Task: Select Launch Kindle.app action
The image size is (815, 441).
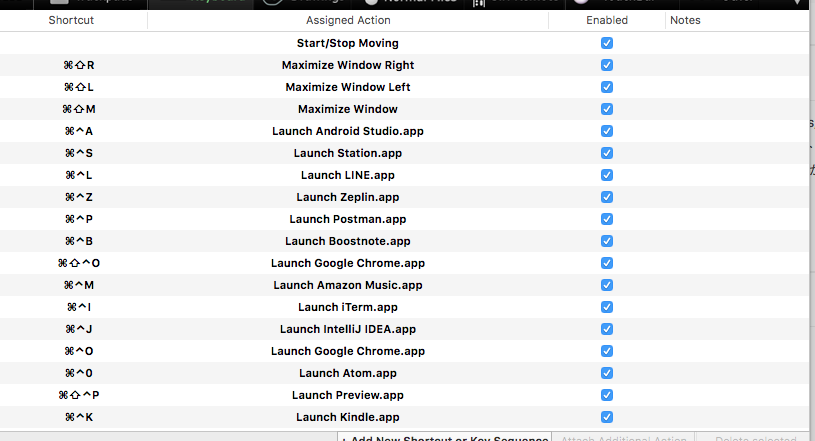Action: tap(348, 417)
